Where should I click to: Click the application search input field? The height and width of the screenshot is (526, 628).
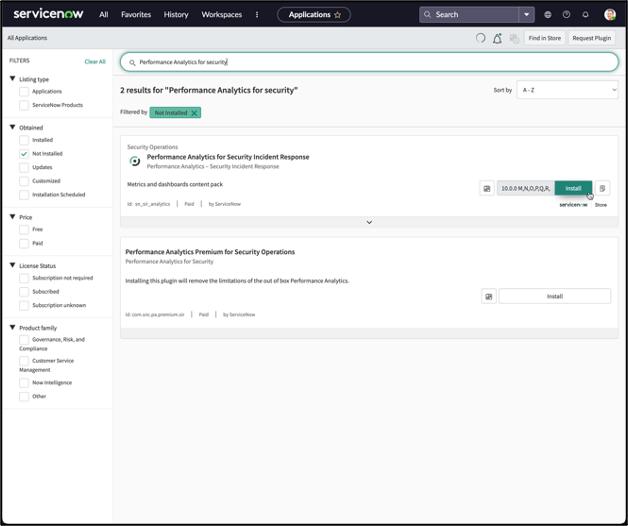[x=369, y=62]
